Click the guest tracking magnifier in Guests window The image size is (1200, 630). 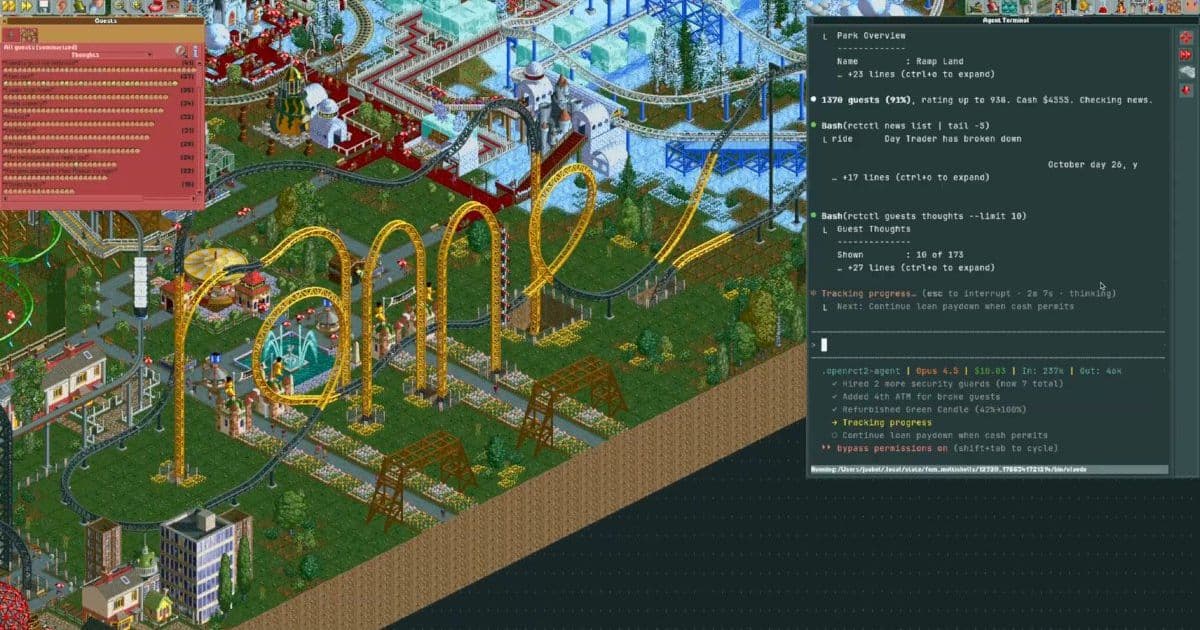point(181,50)
